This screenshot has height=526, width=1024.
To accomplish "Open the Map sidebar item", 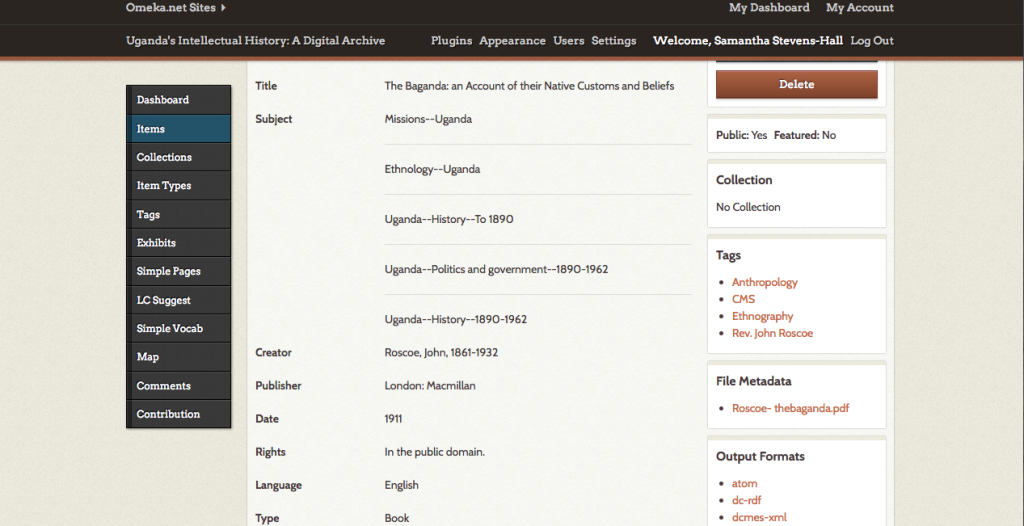I will (148, 357).
